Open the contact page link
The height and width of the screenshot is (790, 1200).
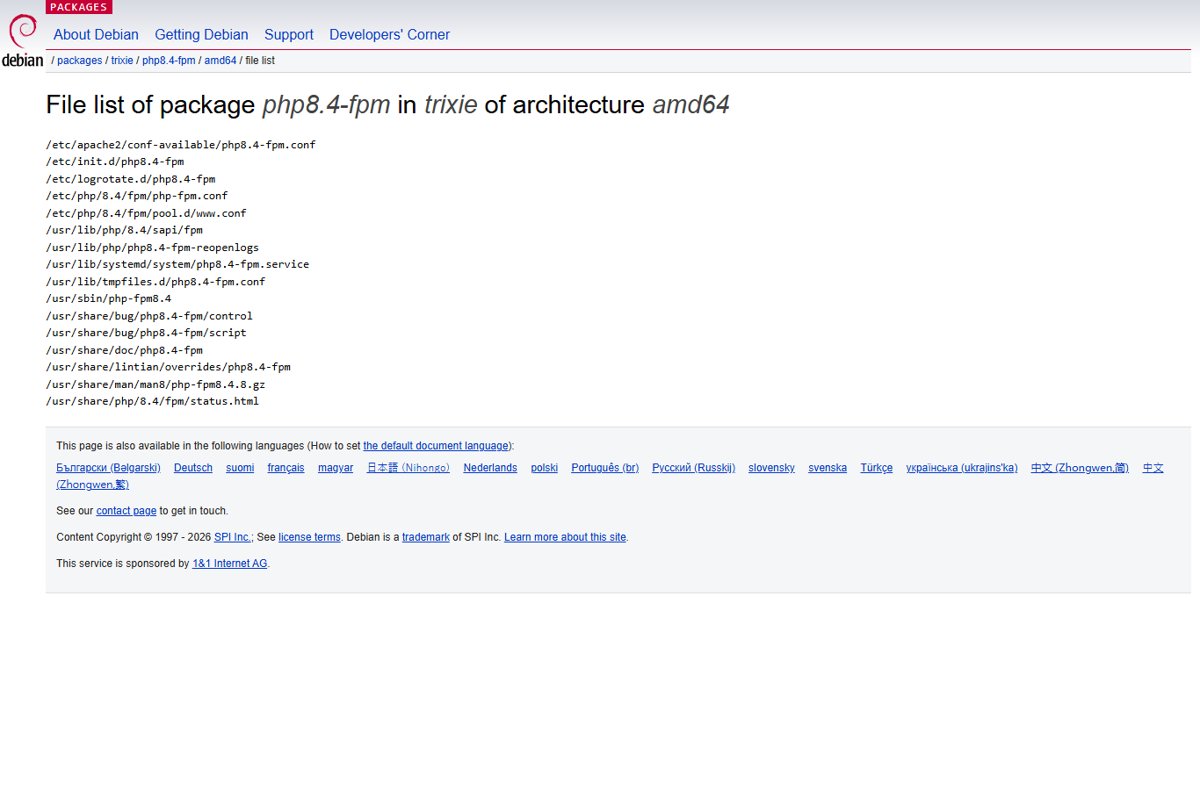click(126, 511)
